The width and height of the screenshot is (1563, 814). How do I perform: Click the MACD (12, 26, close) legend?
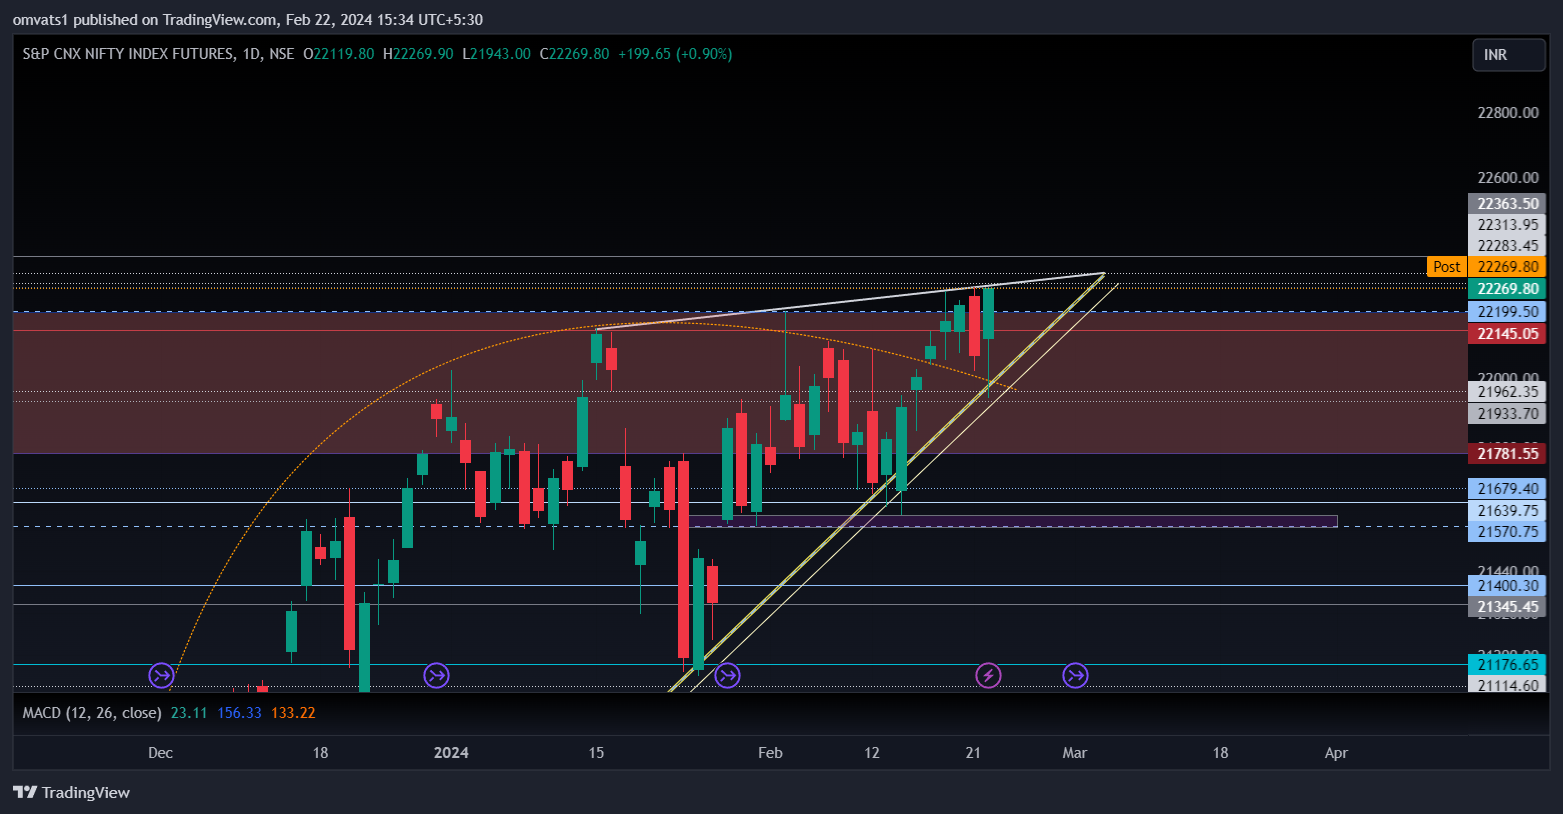(x=92, y=713)
